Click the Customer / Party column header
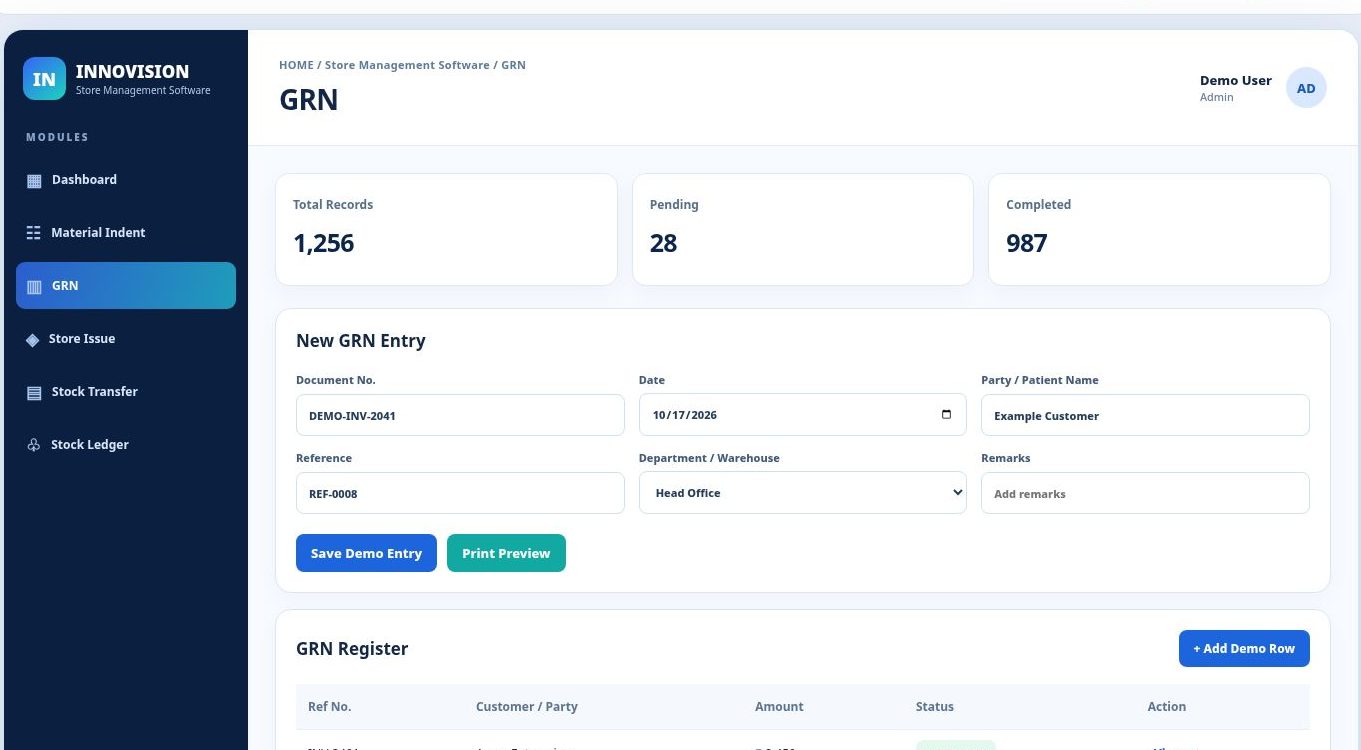Image resolution: width=1361 pixels, height=750 pixels. (527, 706)
